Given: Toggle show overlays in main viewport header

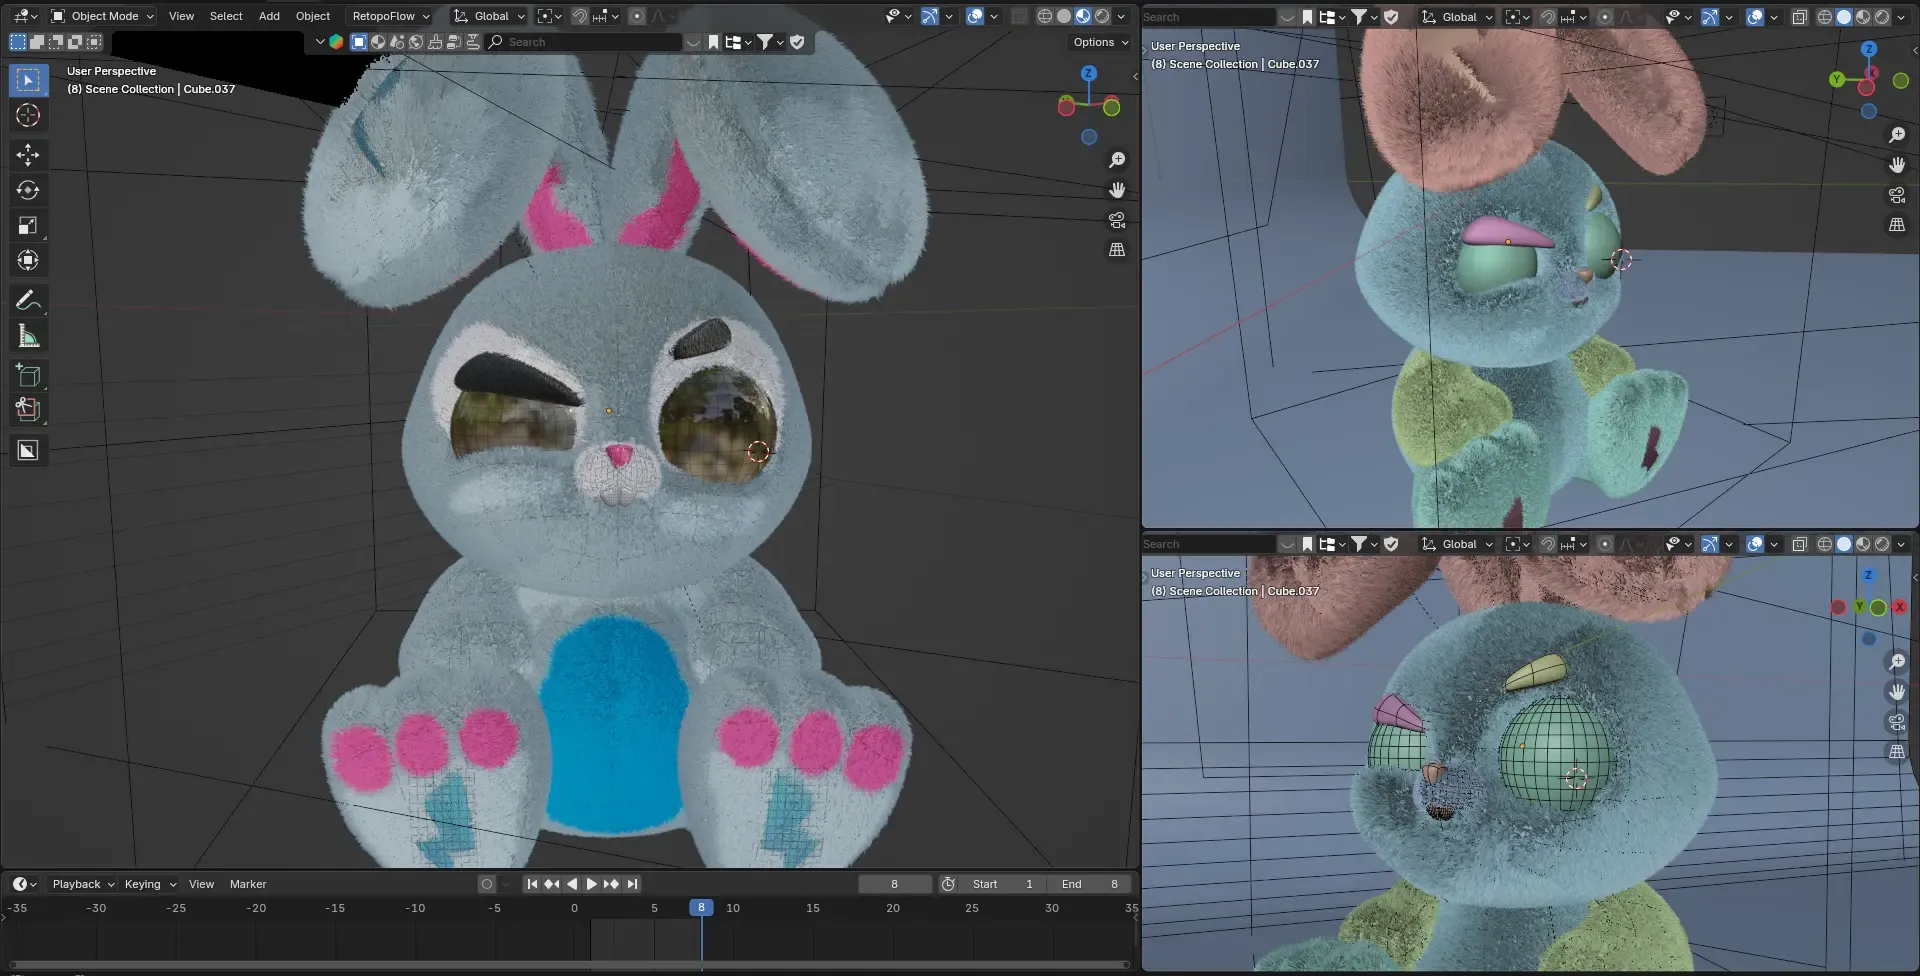Looking at the screenshot, I should [975, 16].
